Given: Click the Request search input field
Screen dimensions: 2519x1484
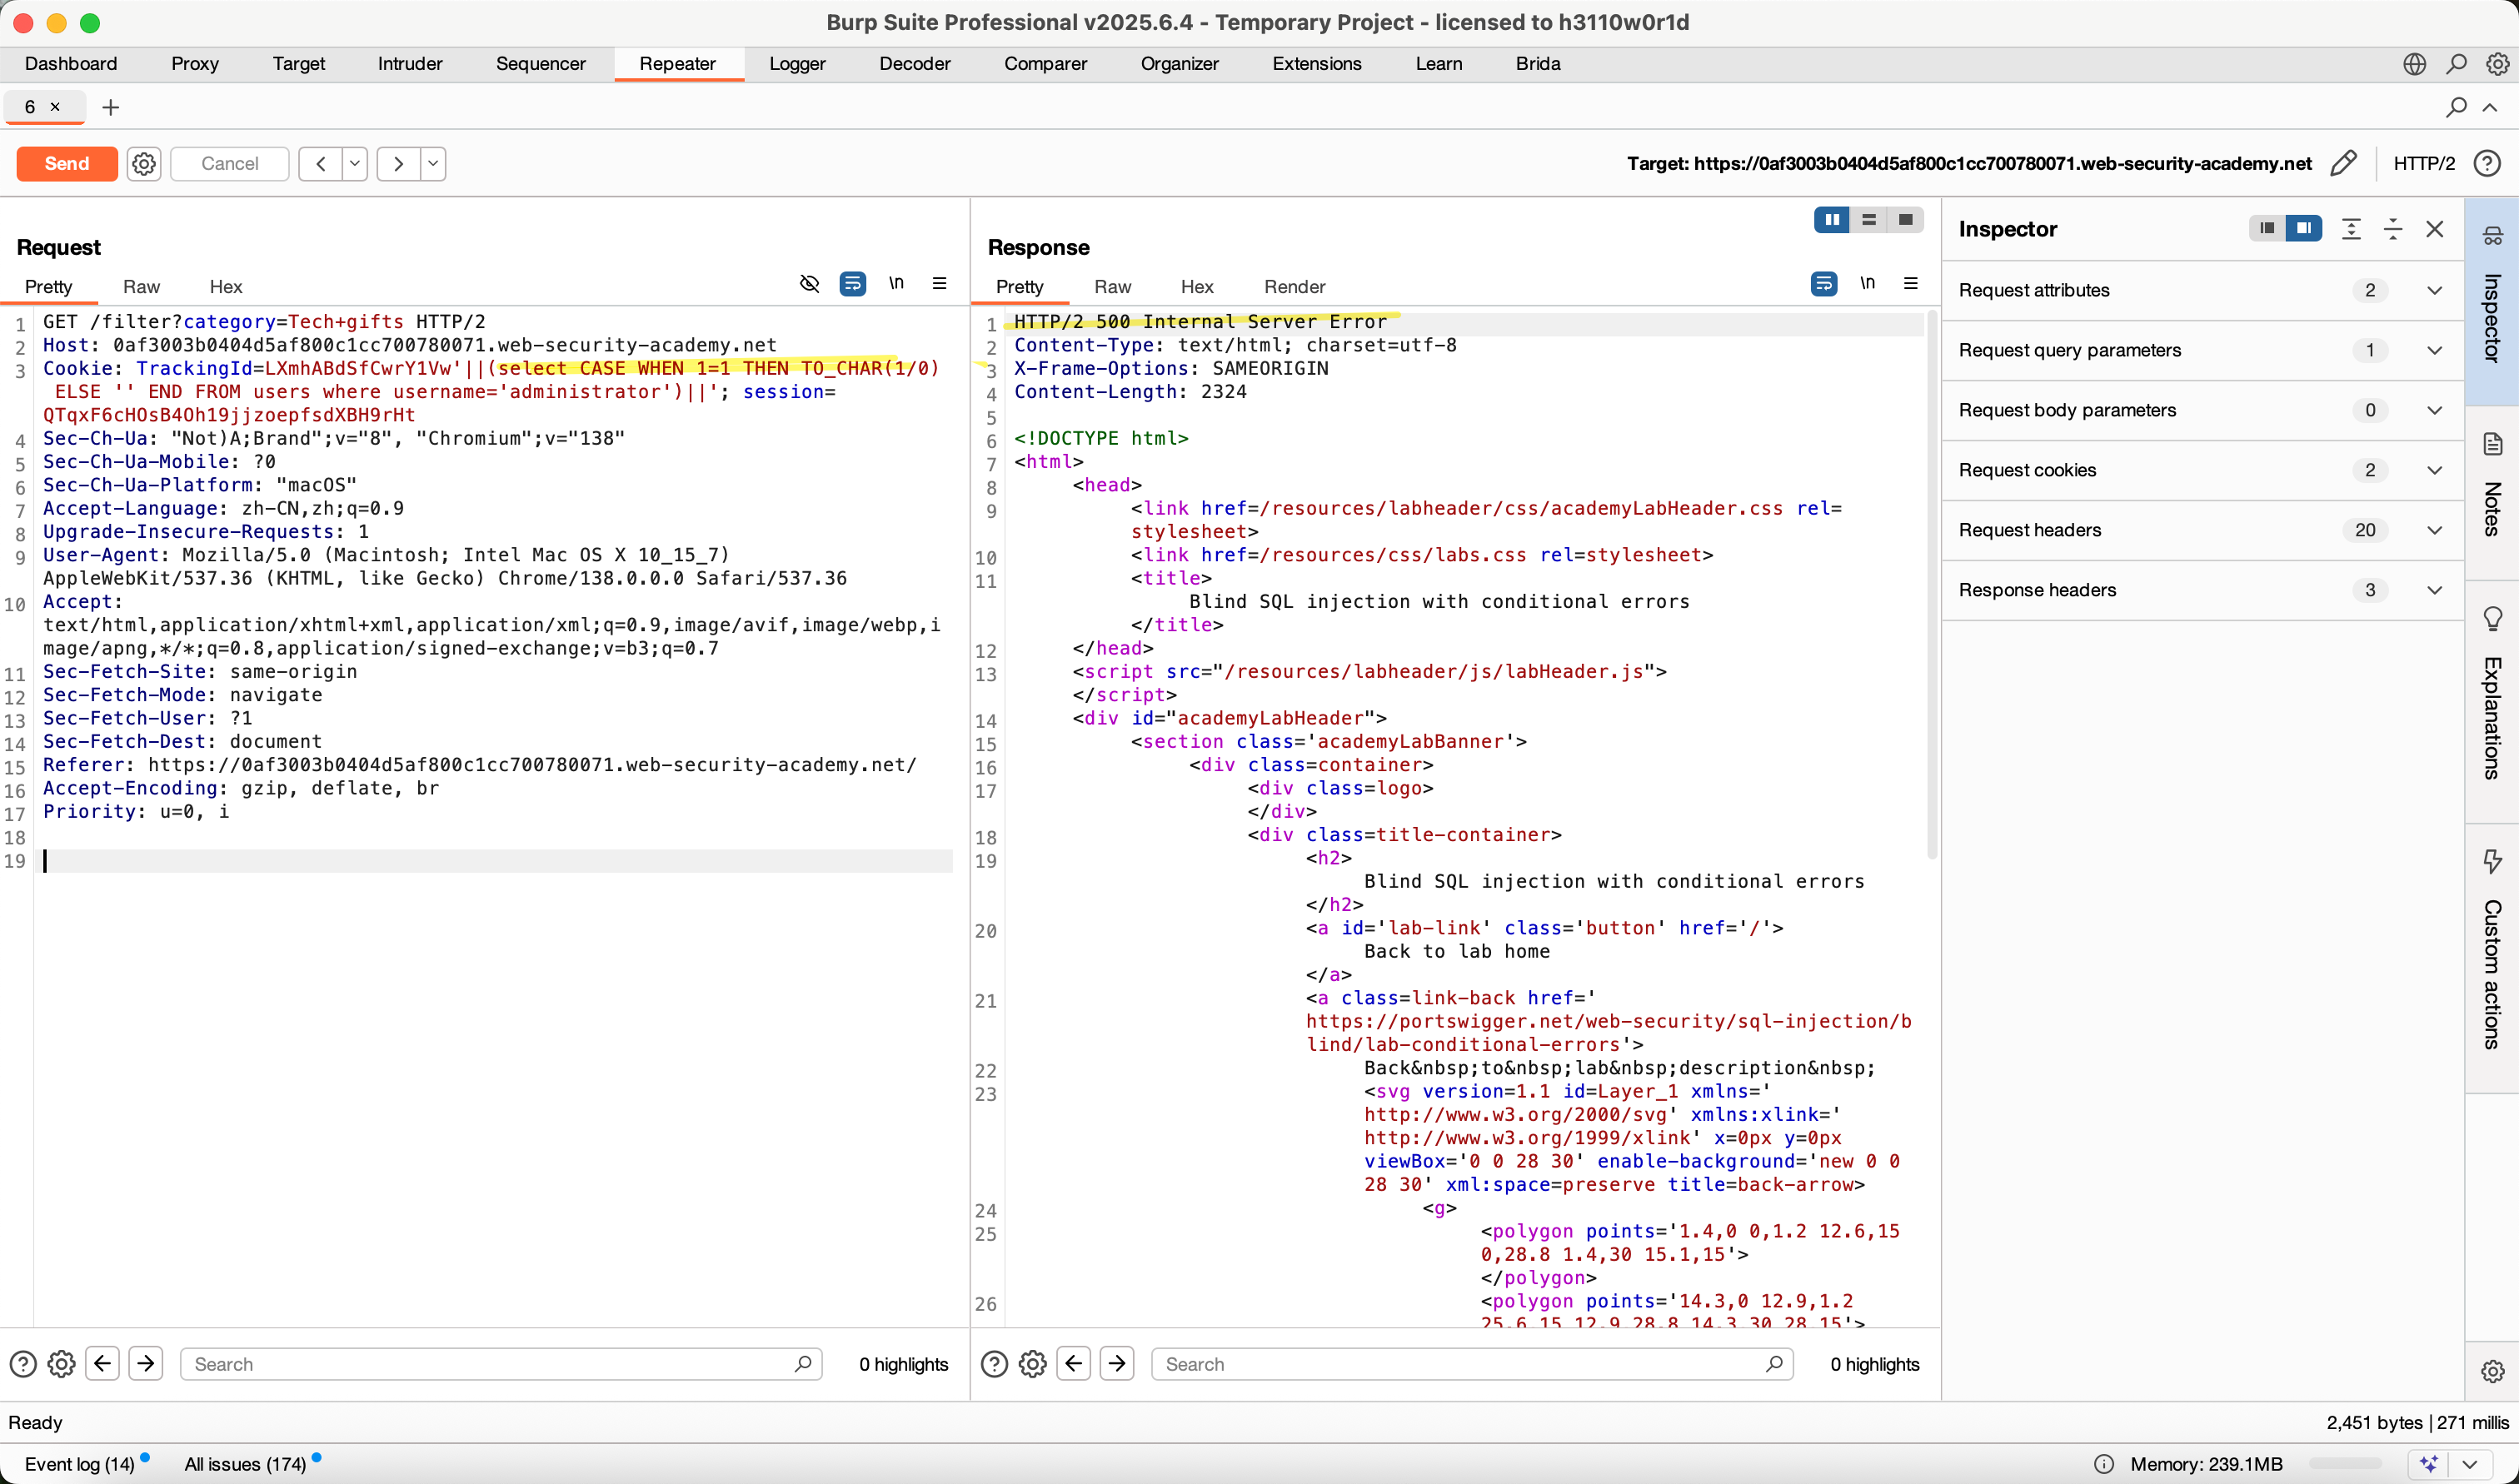Looking at the screenshot, I should click(x=501, y=1364).
